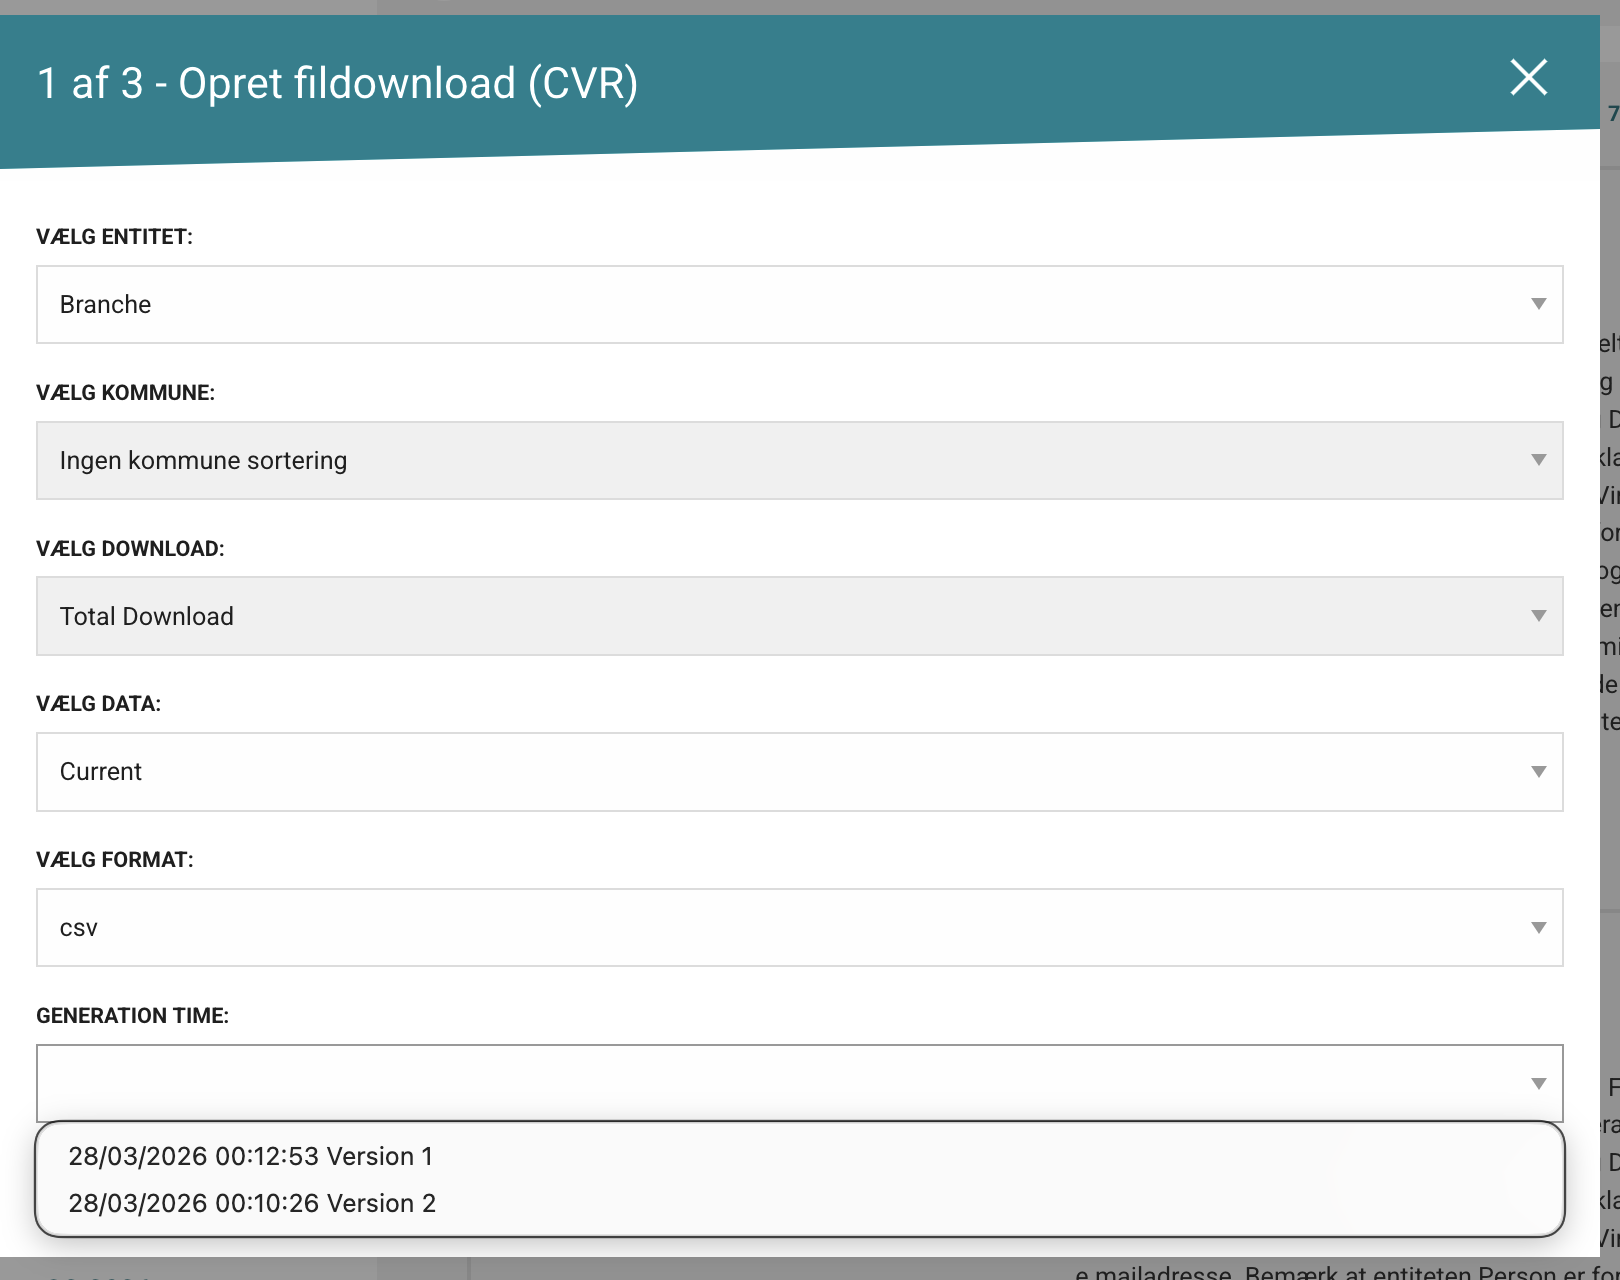Open the Vælg Data dropdown showing Current
This screenshot has width=1620, height=1280.
[x=780, y=772]
